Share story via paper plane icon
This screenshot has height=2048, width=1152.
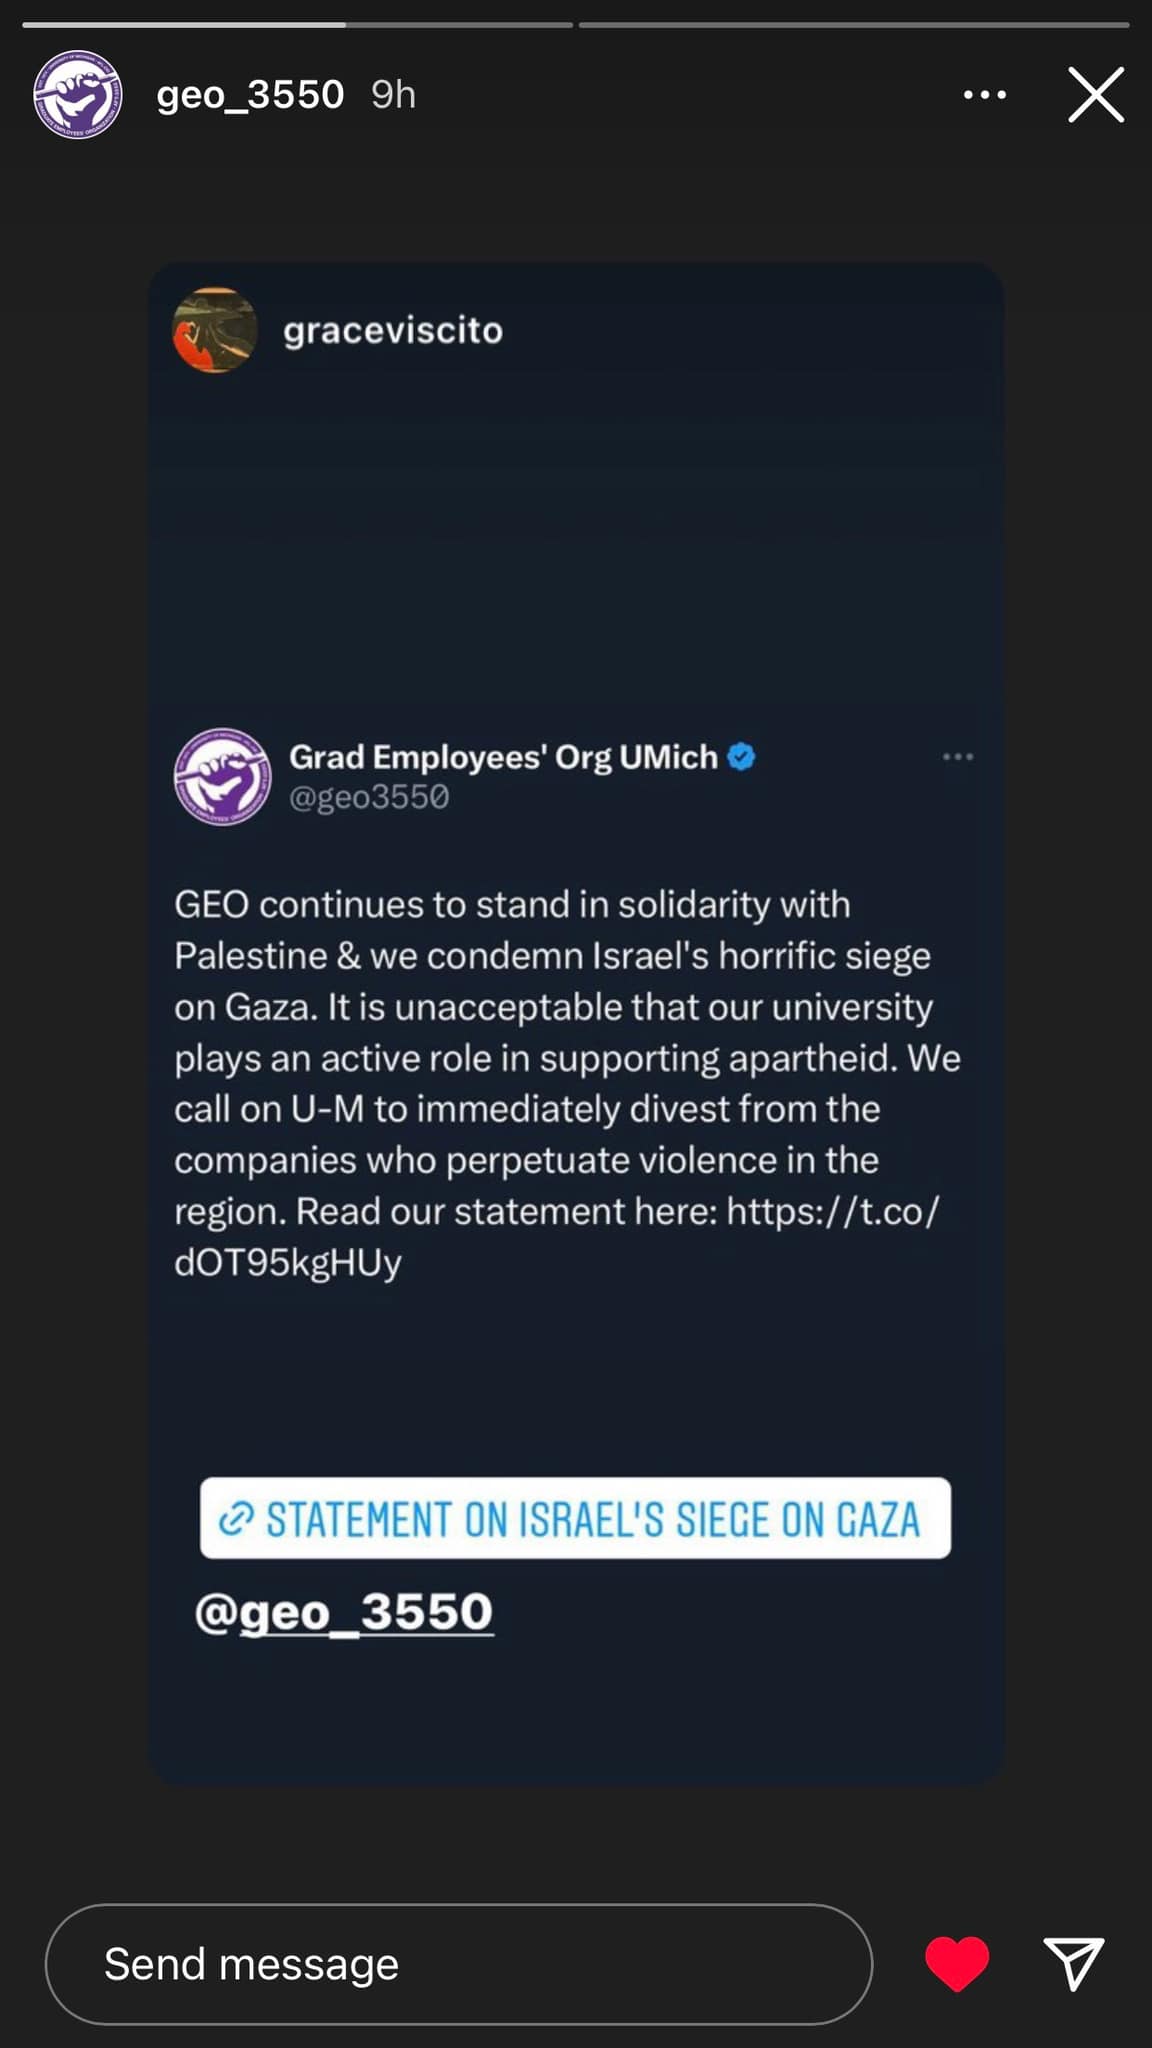[1073, 1963]
